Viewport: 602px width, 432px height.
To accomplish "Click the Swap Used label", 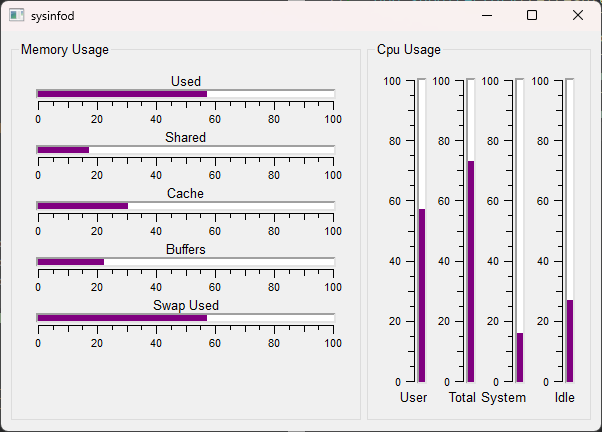I will coord(185,305).
